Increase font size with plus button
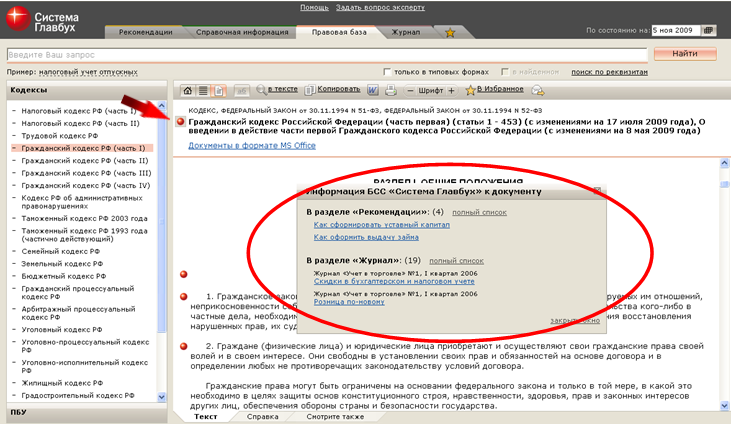734x424 pixels. pyautogui.click(x=451, y=91)
